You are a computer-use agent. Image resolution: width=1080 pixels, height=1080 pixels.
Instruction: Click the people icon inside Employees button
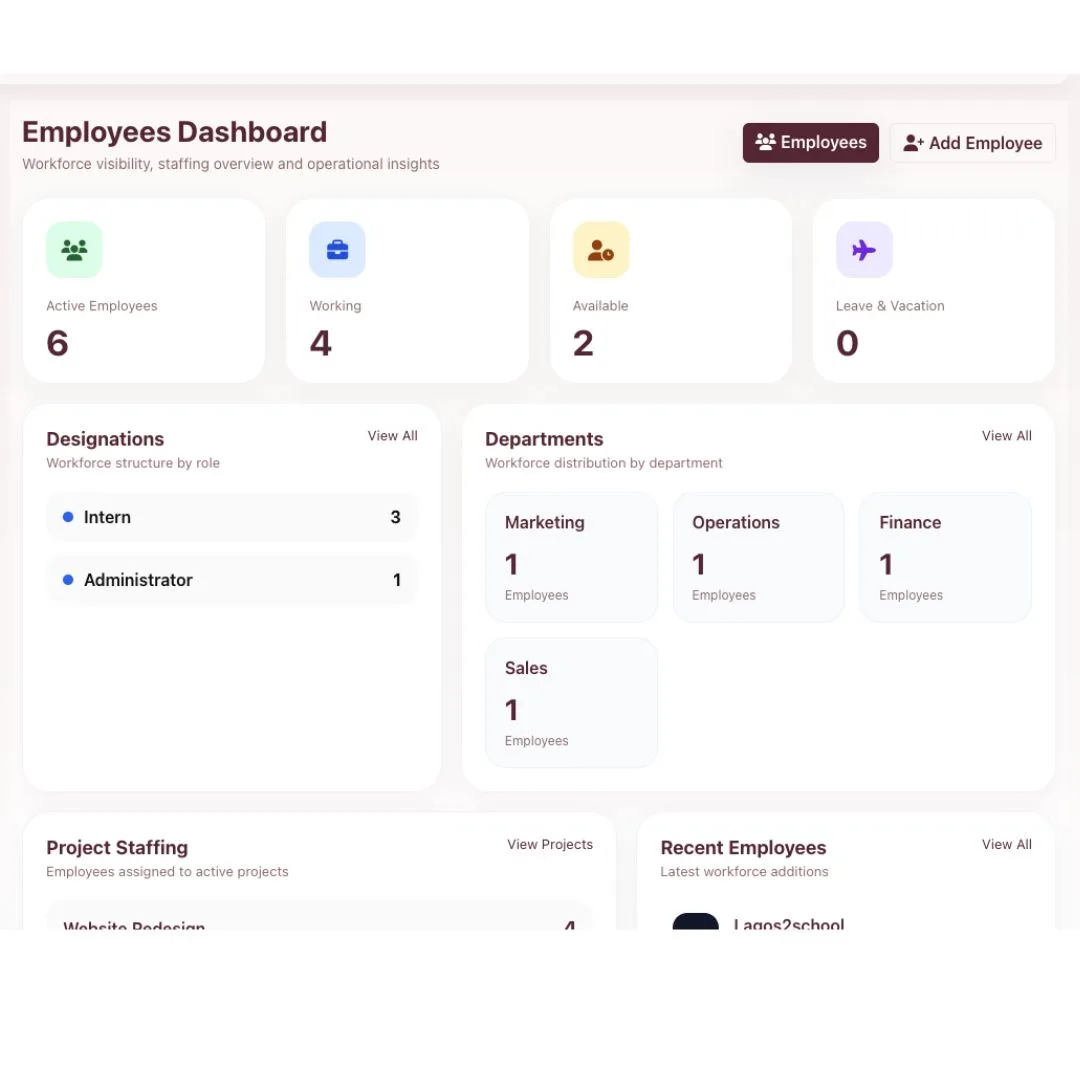tap(765, 142)
